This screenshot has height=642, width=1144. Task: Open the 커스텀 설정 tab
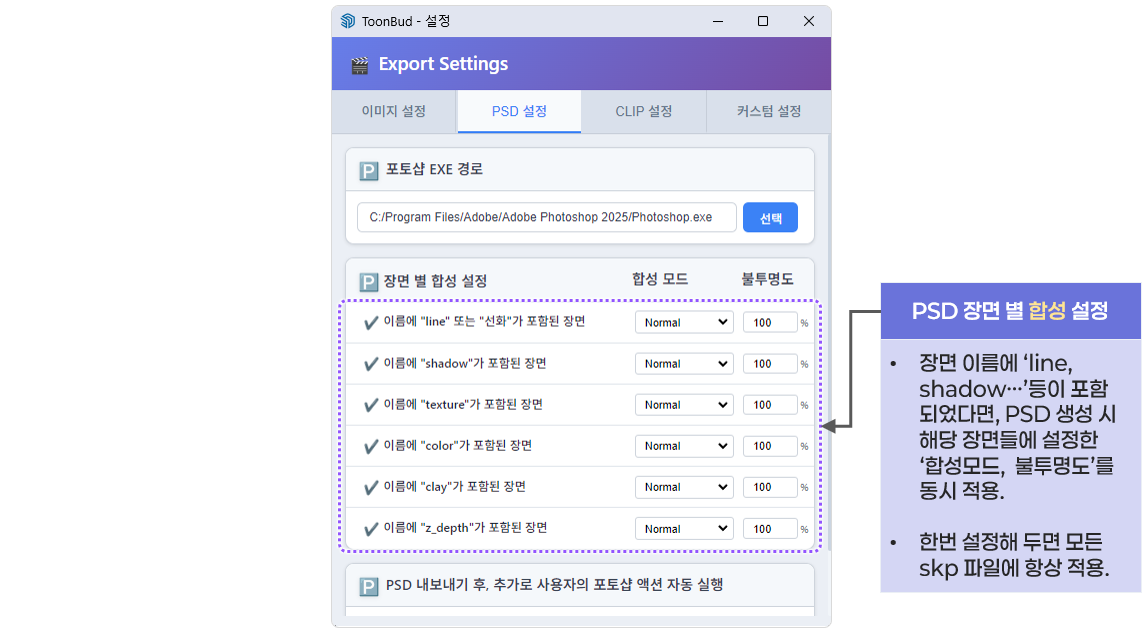767,111
